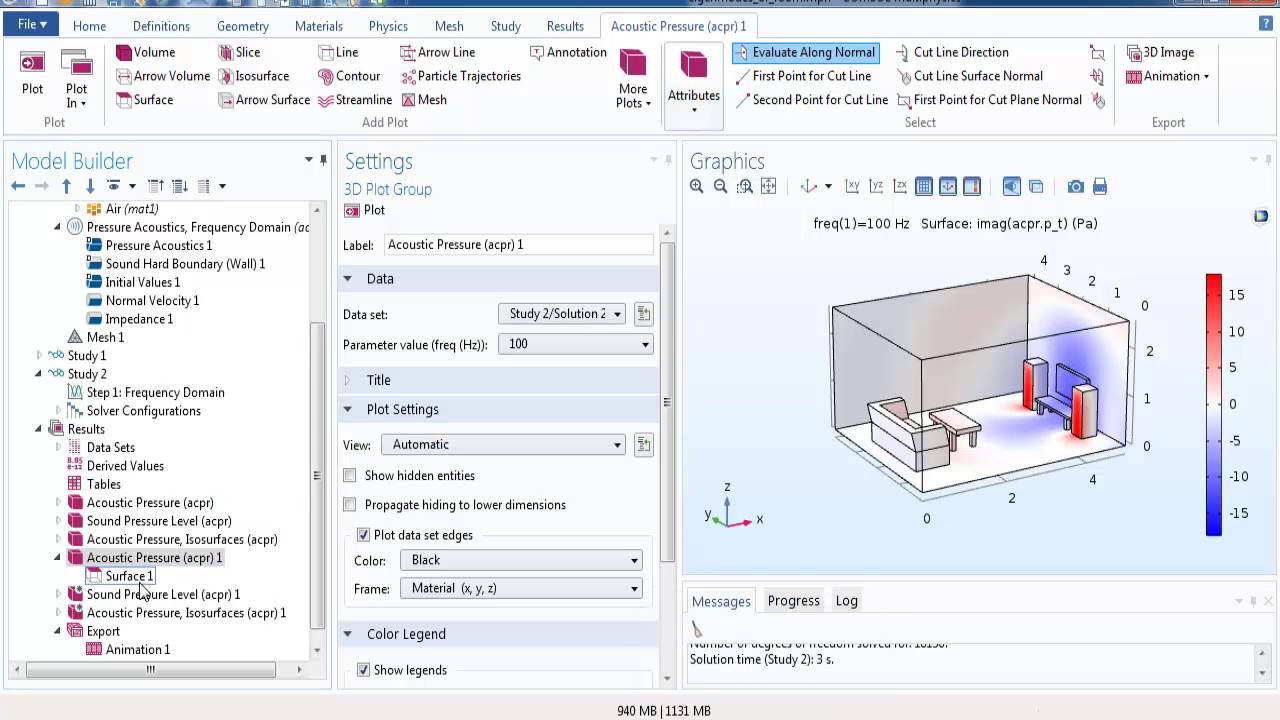
Task: Add a Particle Trajectories plot
Action: point(461,76)
